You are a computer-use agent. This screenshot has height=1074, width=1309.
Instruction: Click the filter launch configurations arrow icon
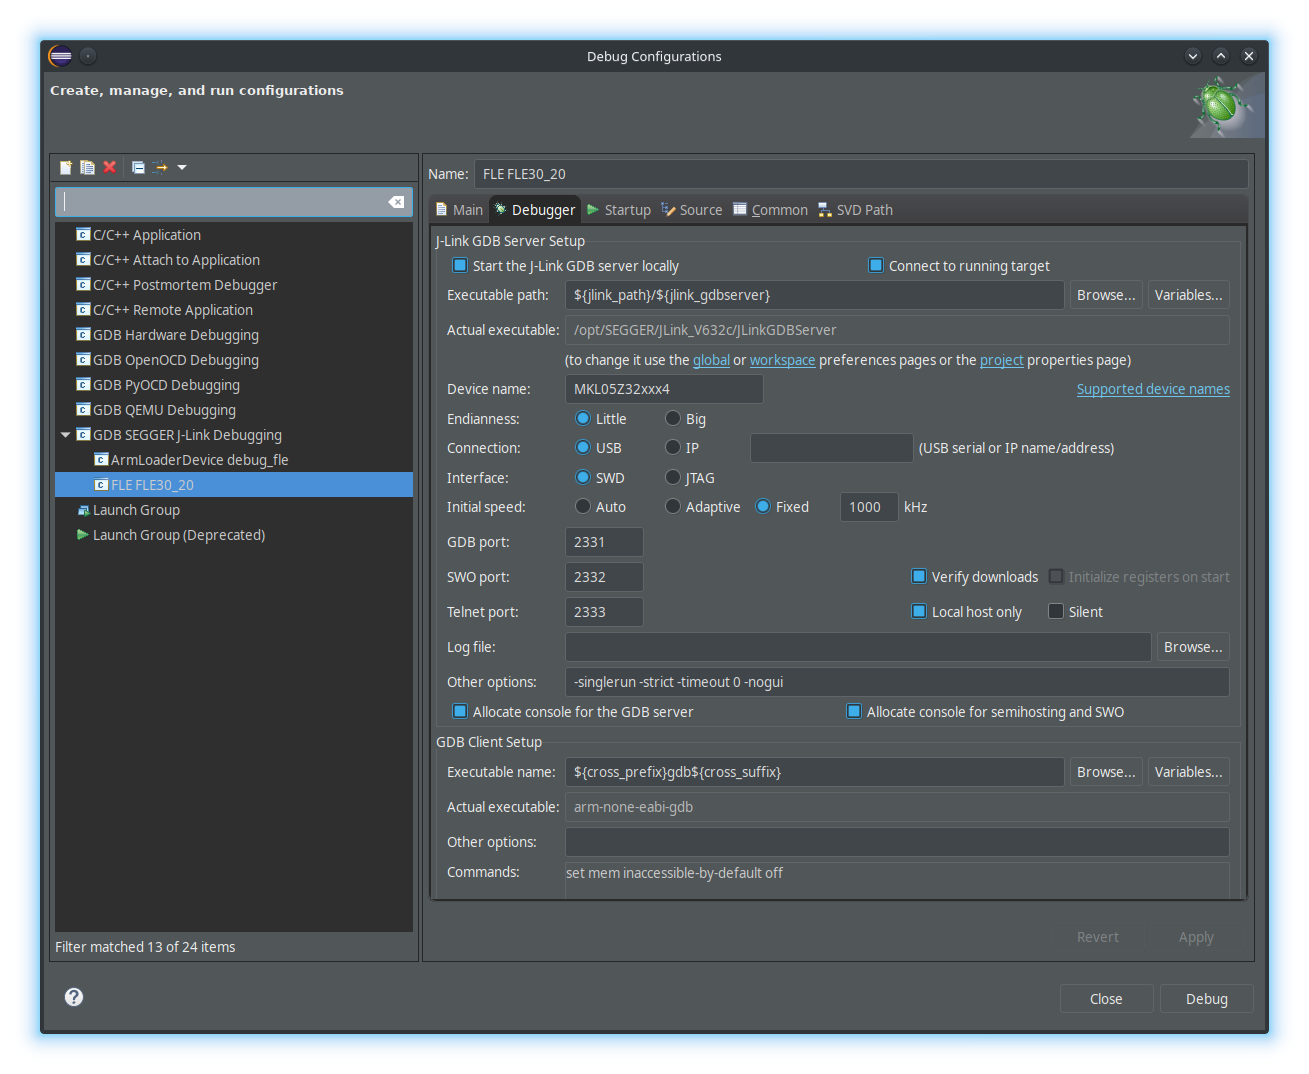pos(160,168)
